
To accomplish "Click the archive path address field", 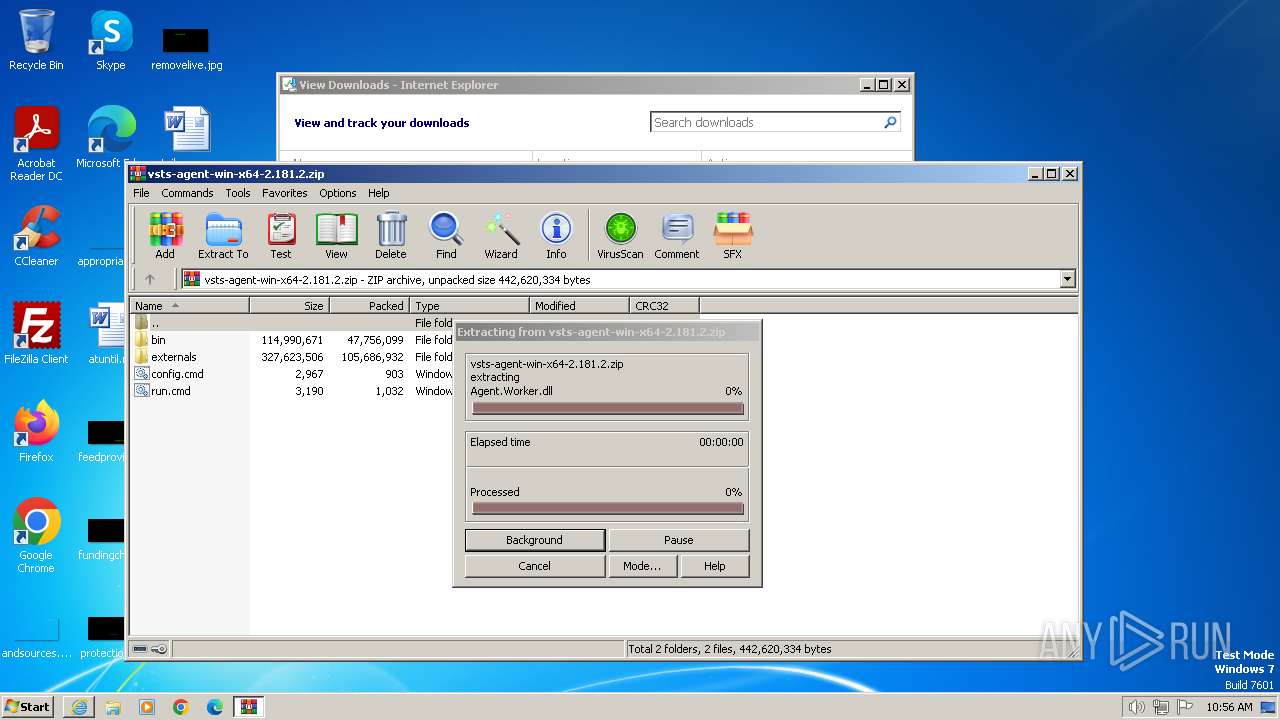I will pos(621,280).
